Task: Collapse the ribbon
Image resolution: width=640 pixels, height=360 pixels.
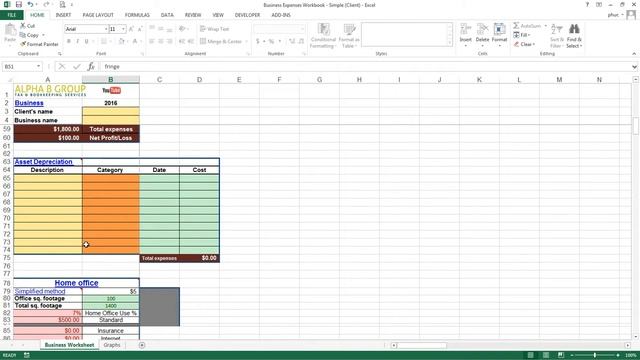Action: (634, 54)
